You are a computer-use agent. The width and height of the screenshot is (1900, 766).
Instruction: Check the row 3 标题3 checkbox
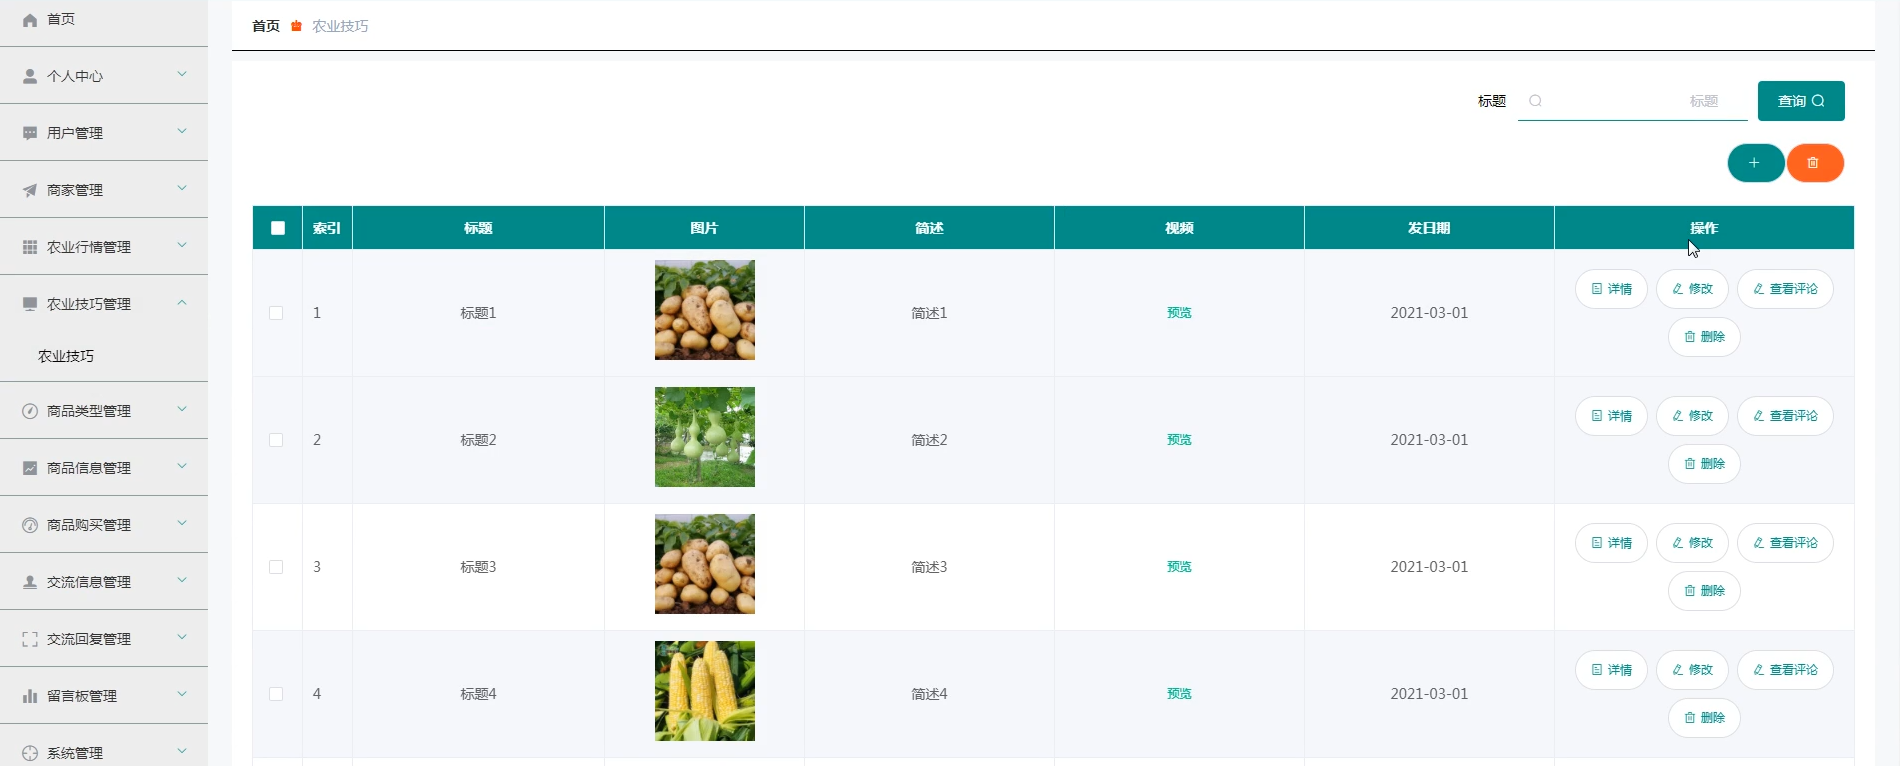(276, 567)
